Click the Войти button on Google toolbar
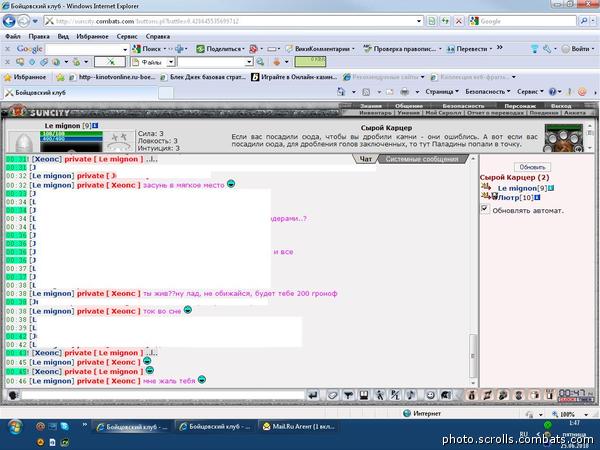 point(576,49)
